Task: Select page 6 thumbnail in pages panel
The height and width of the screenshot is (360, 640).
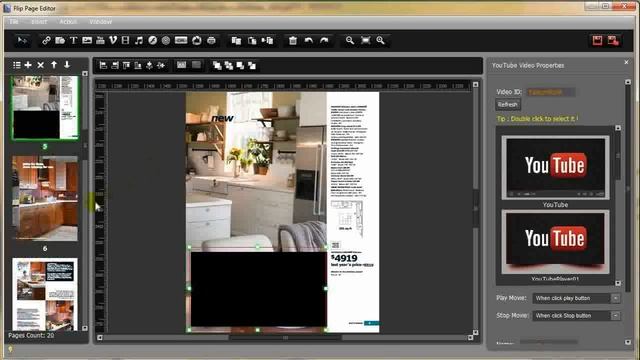Action: [x=45, y=198]
